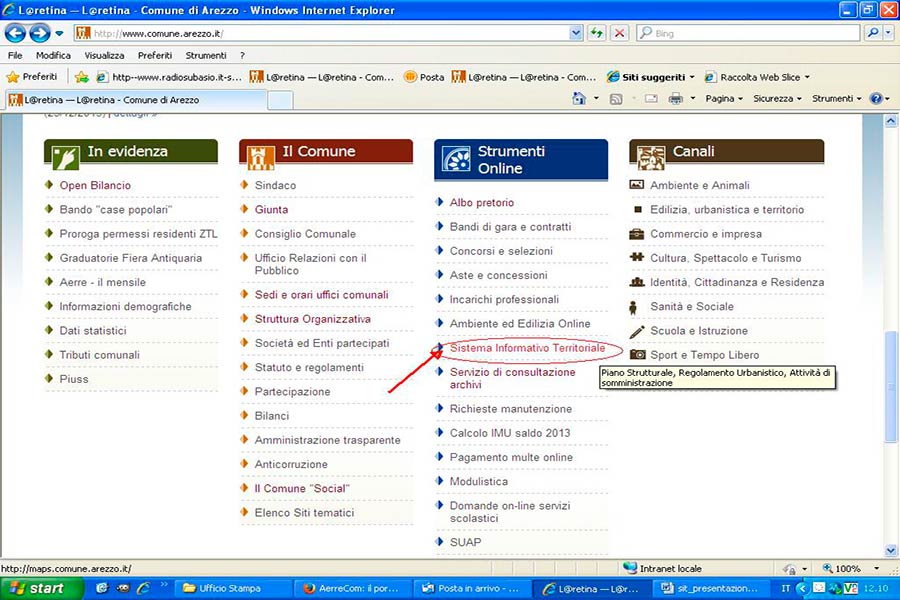Open Ambiente e Animali channel link
Screen dimensions: 900x600
click(700, 185)
